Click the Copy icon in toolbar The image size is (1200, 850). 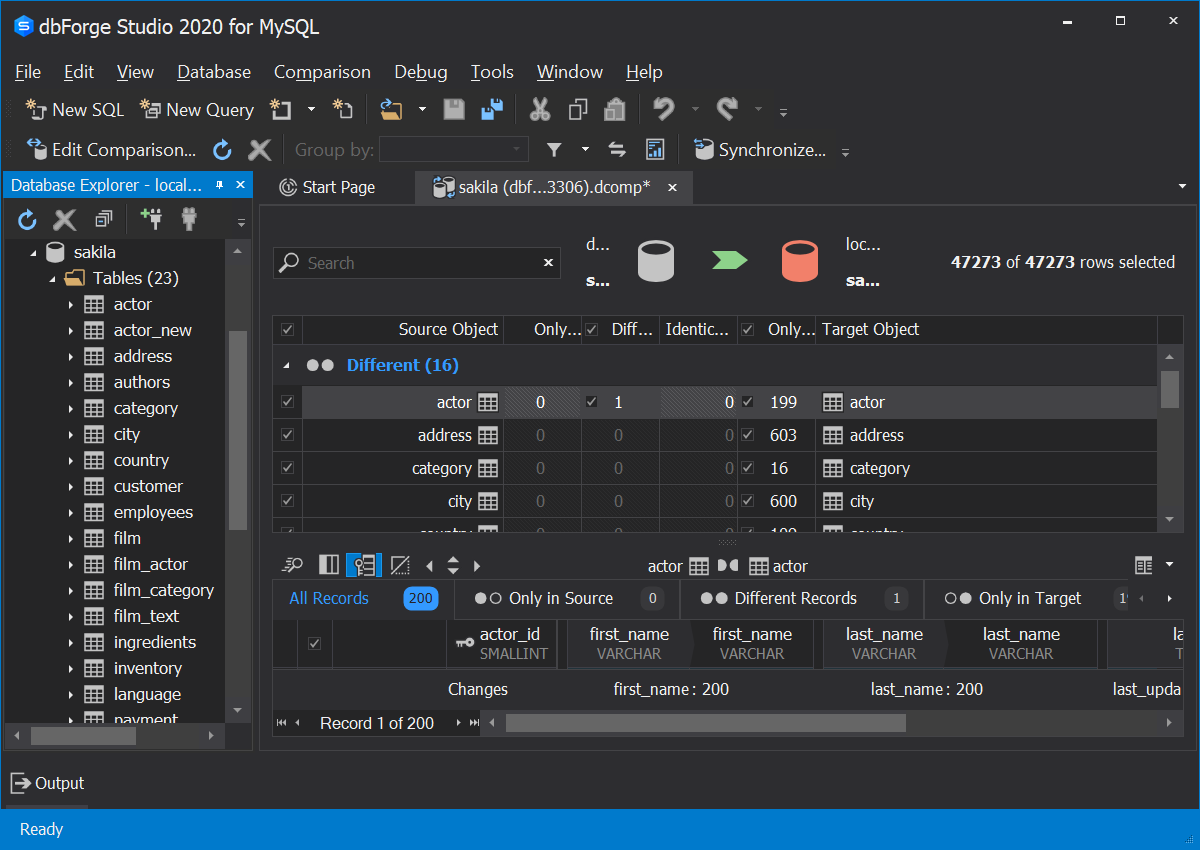pos(577,110)
